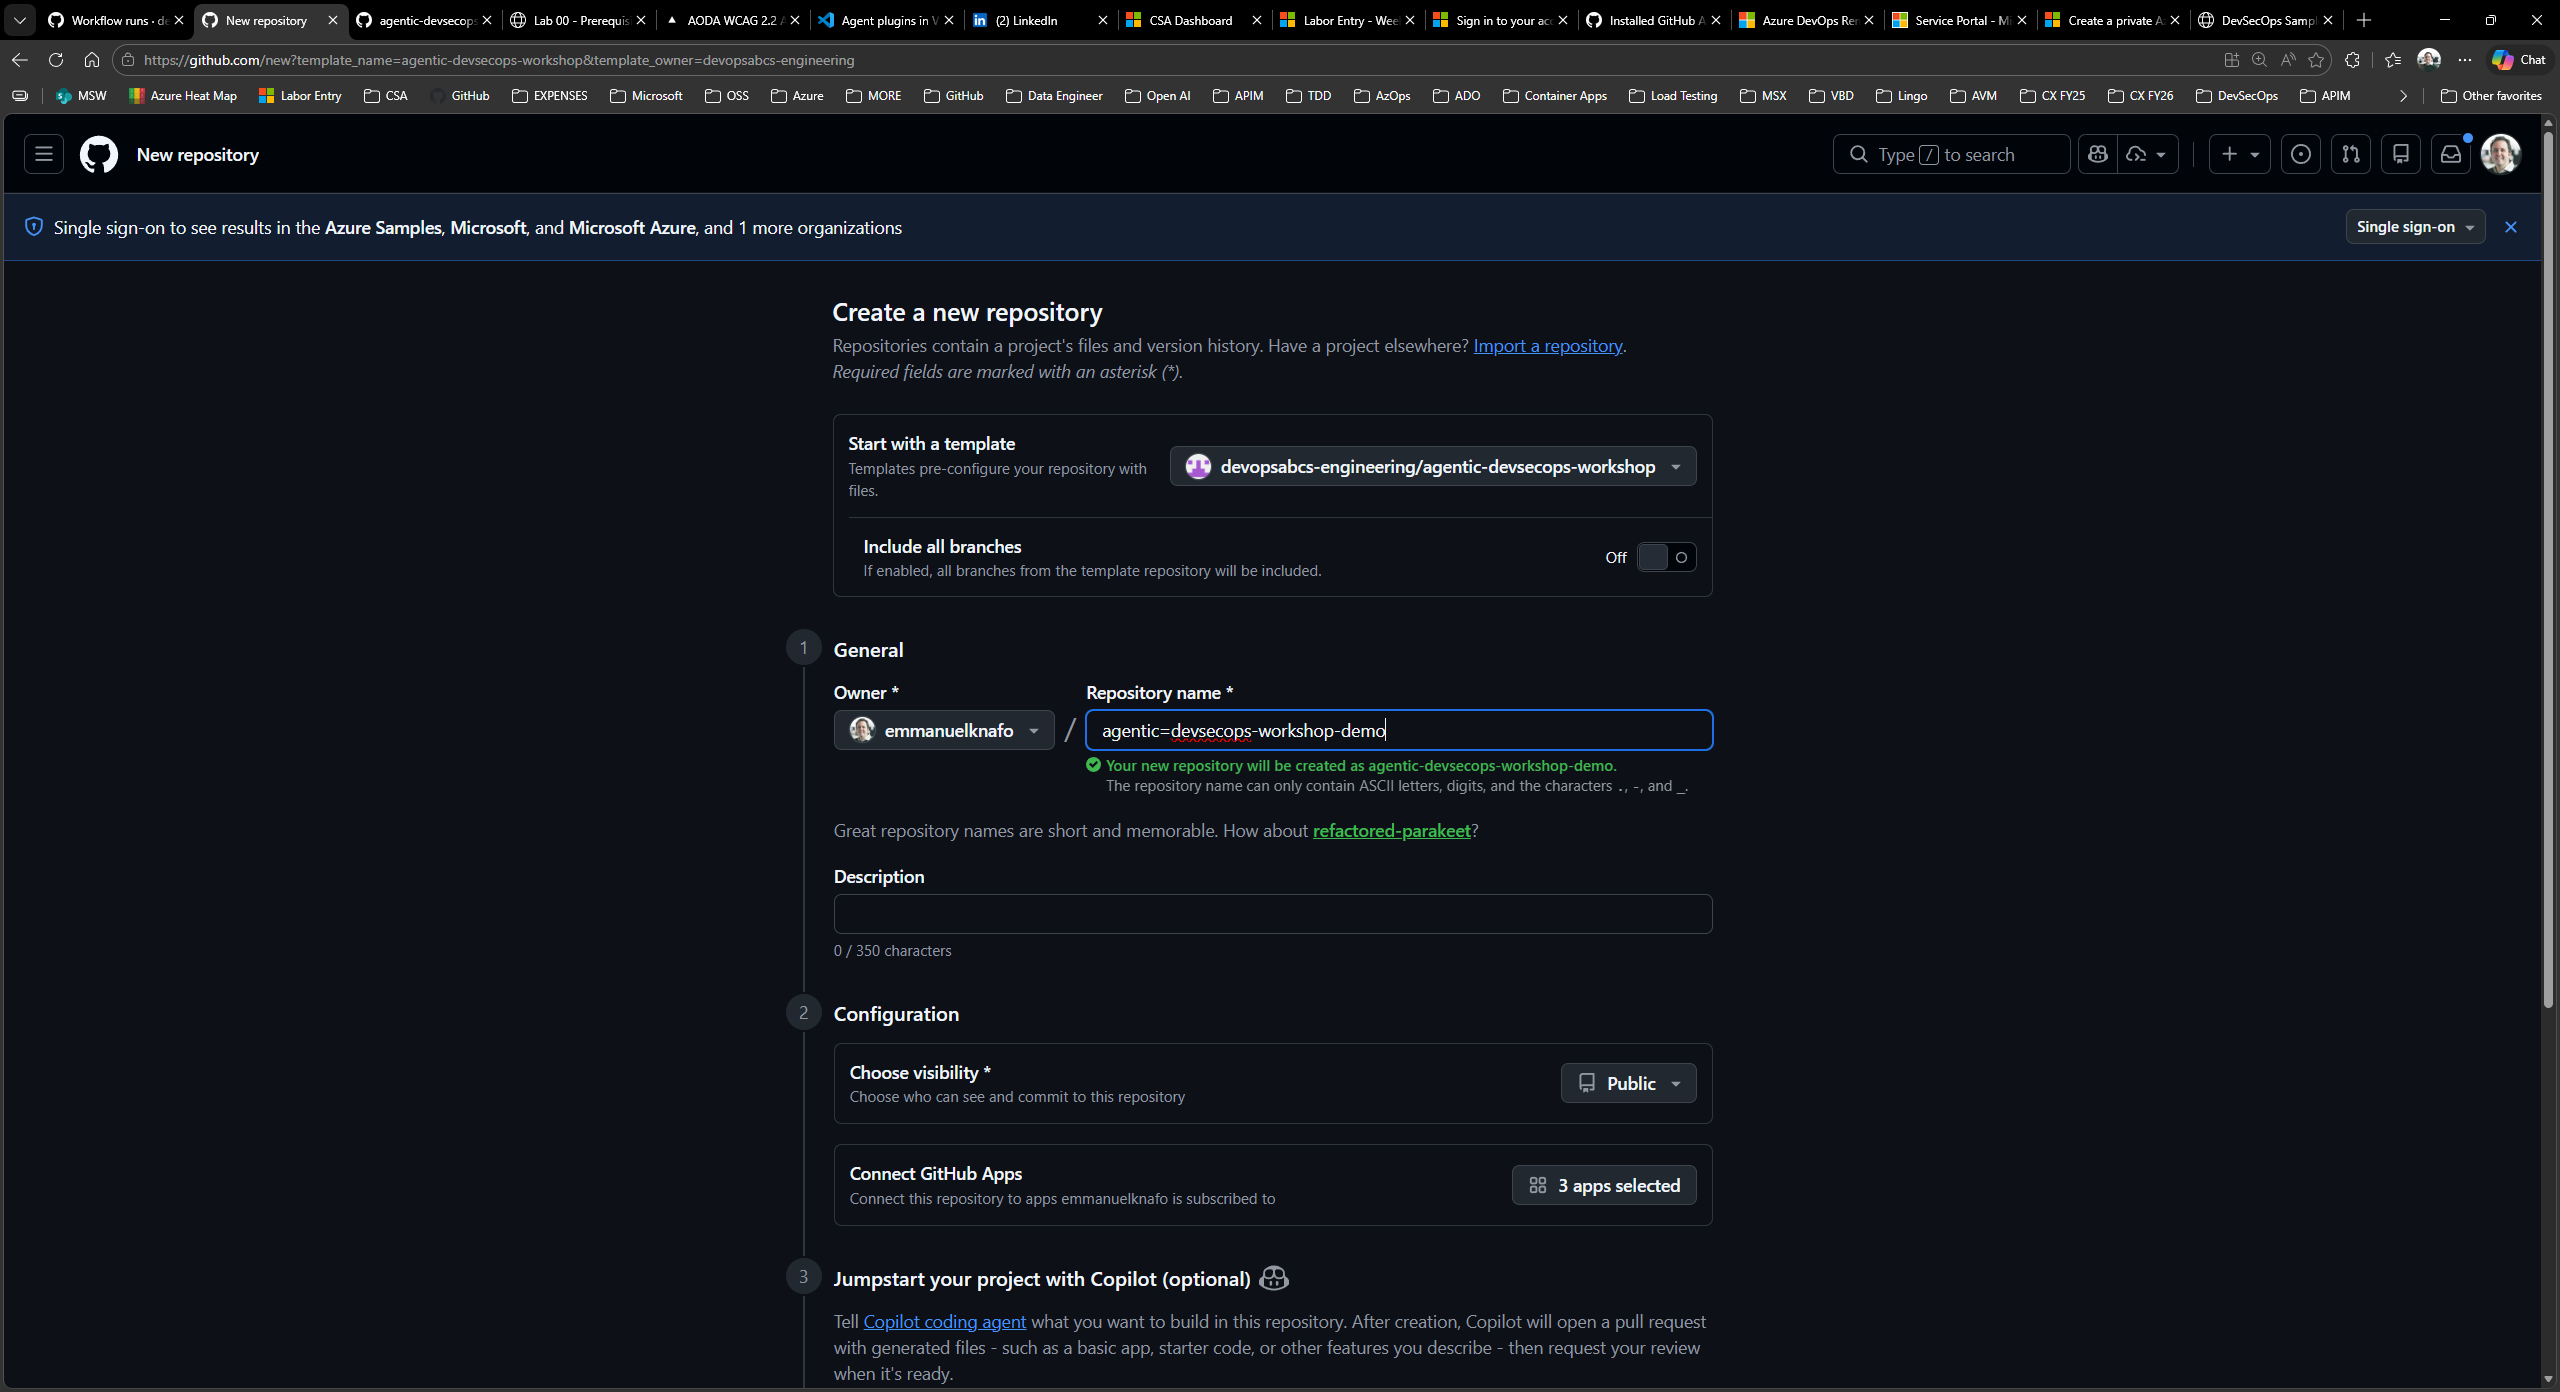Open the template repository dropdown
This screenshot has width=2560, height=1392.
[x=1431, y=466]
